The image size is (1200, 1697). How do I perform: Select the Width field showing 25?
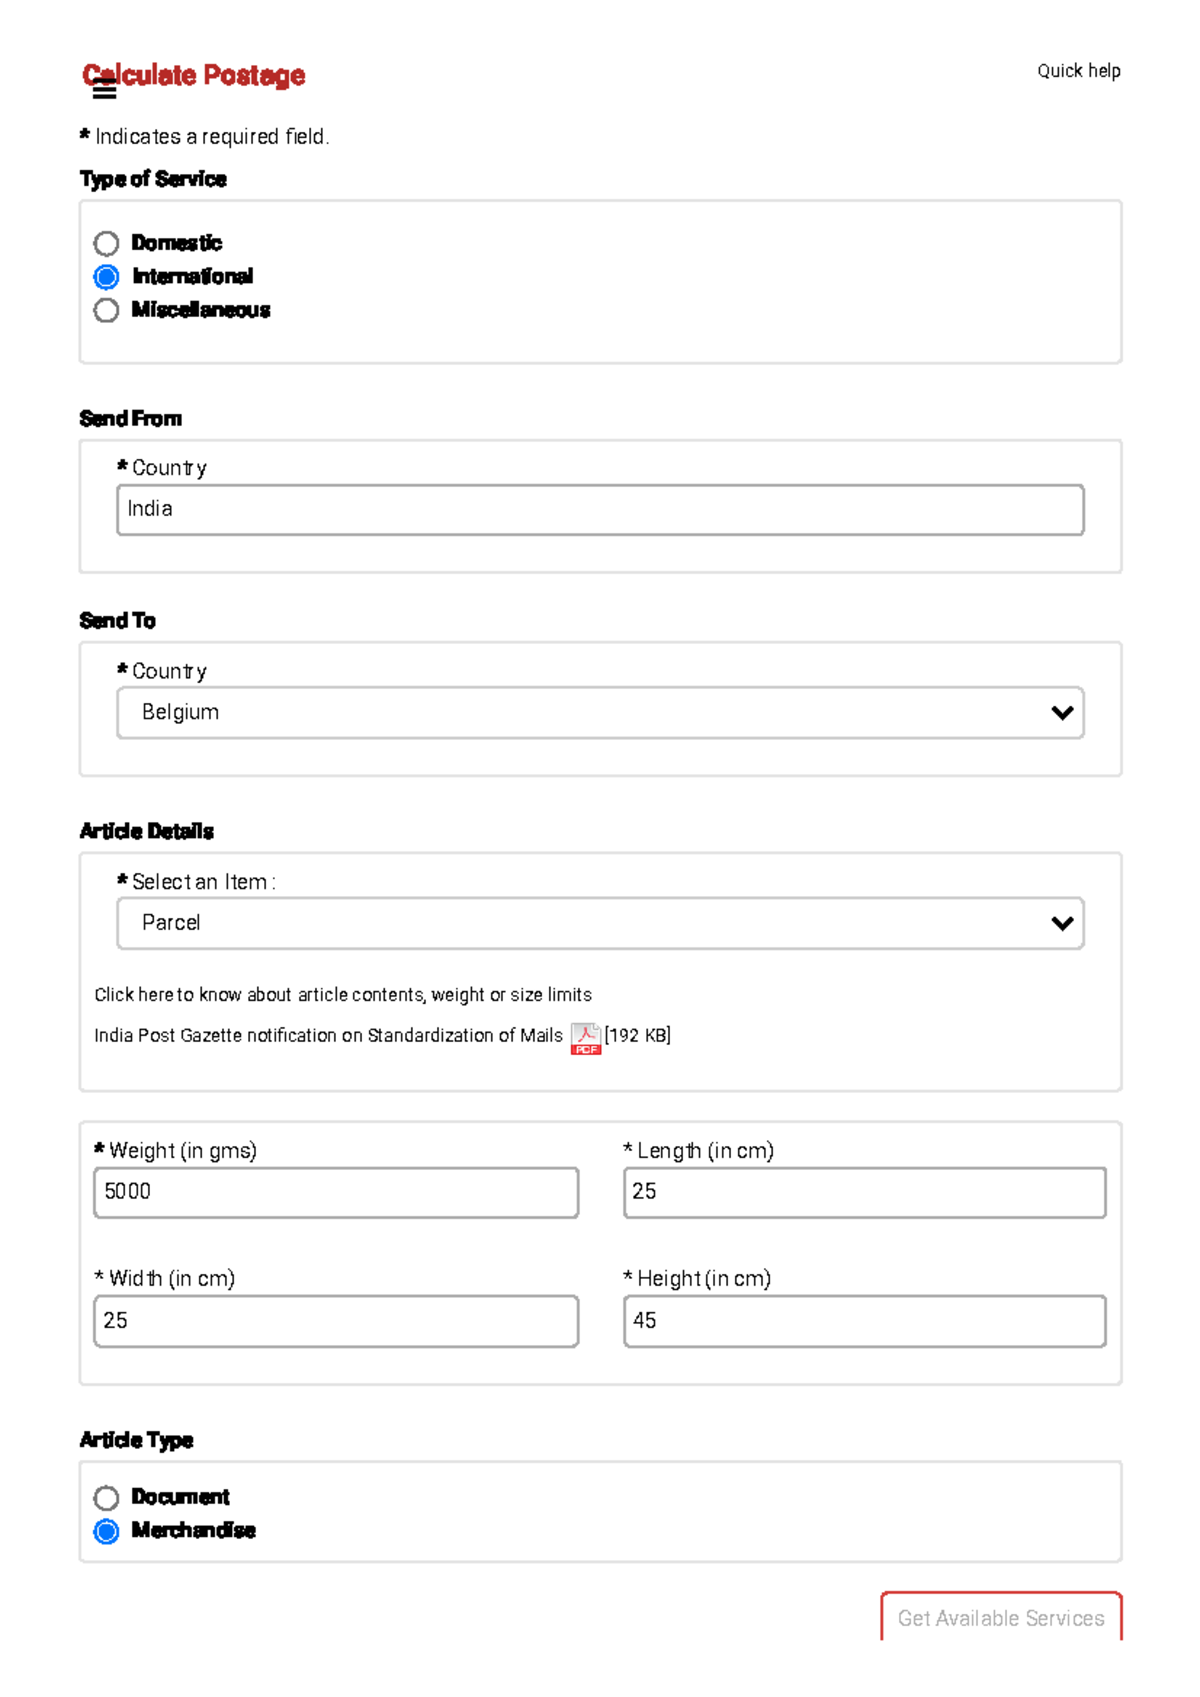click(x=335, y=1320)
